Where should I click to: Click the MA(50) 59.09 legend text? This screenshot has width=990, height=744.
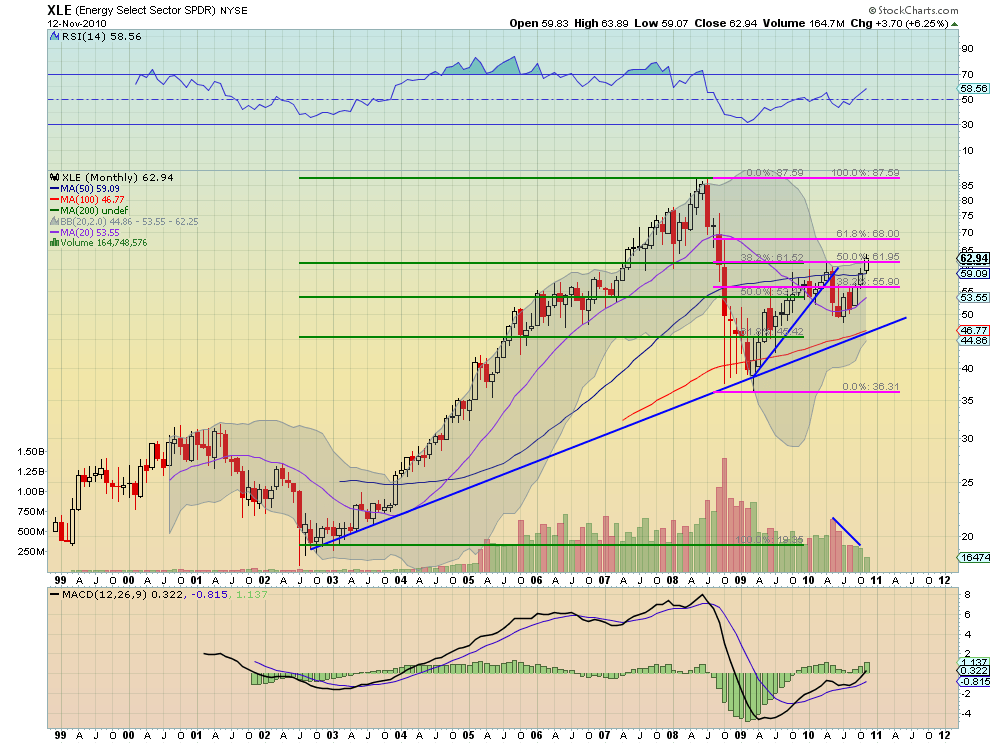(x=90, y=189)
